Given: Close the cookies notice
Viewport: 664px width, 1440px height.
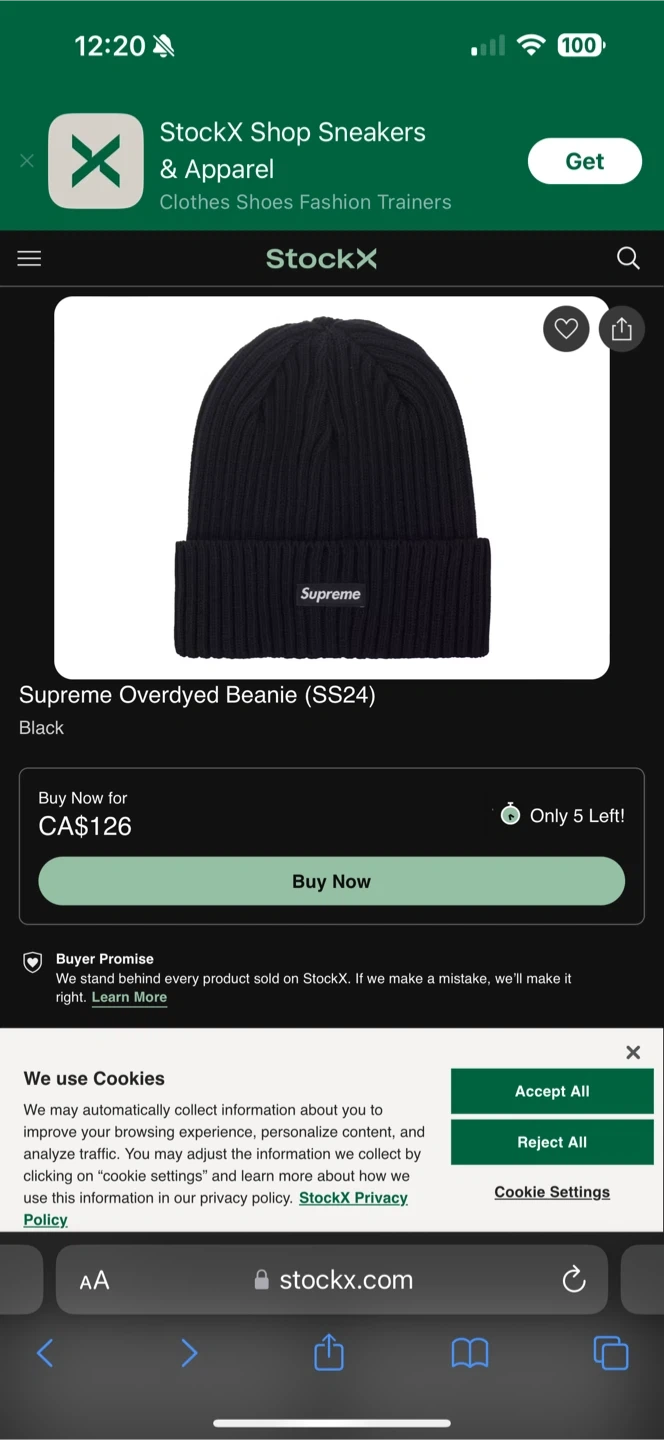Looking at the screenshot, I should point(633,1052).
